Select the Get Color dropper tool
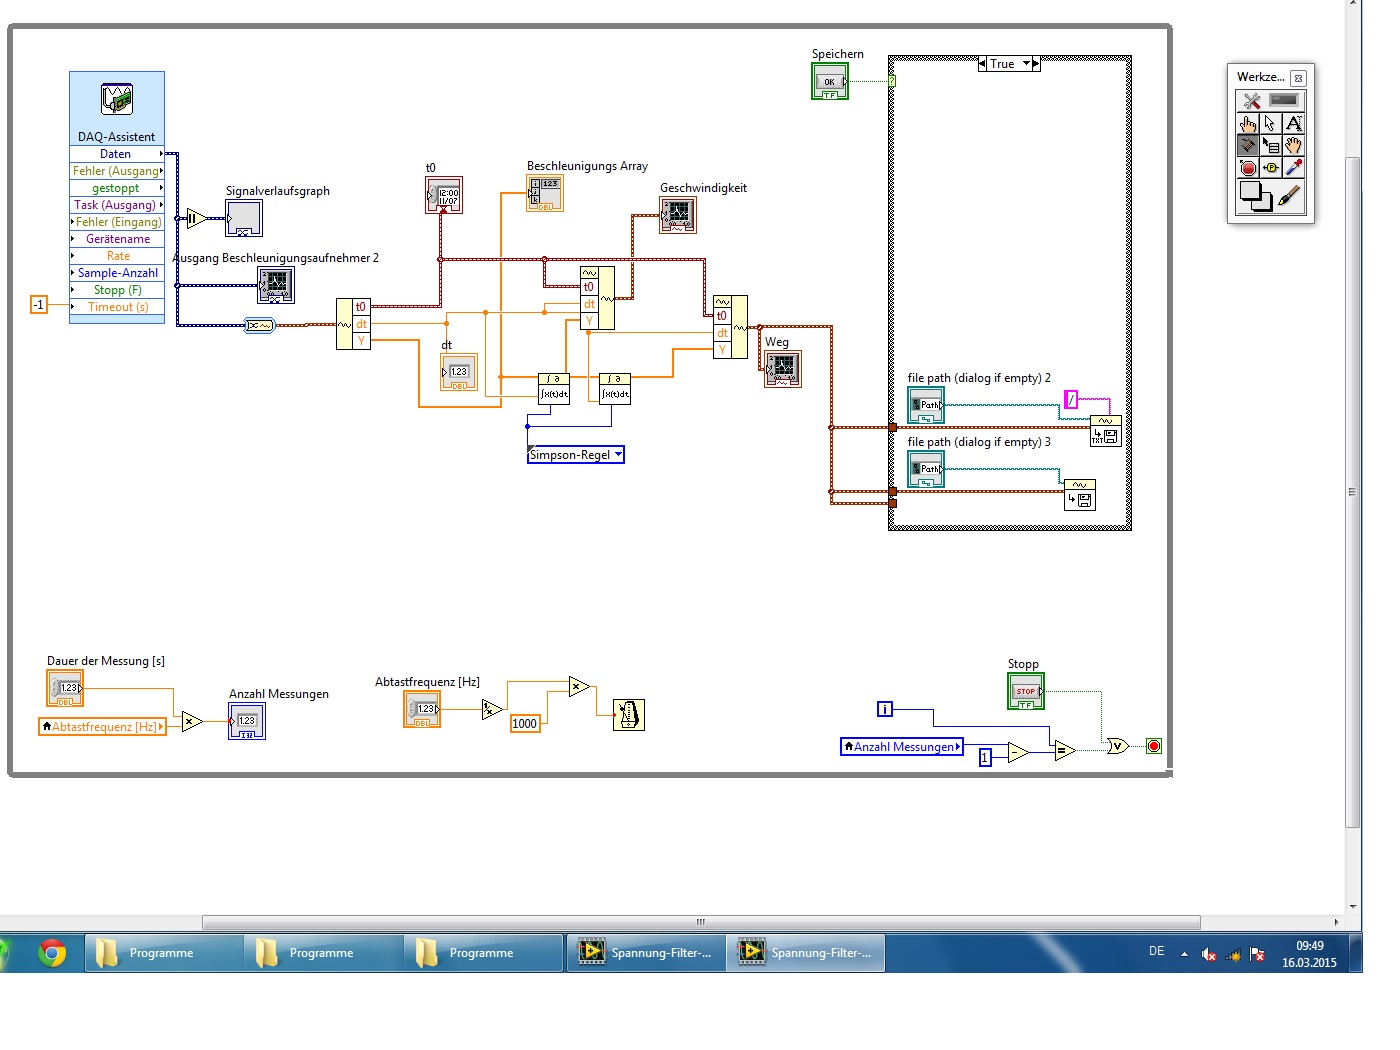1400x1050 pixels. pyautogui.click(x=1293, y=168)
